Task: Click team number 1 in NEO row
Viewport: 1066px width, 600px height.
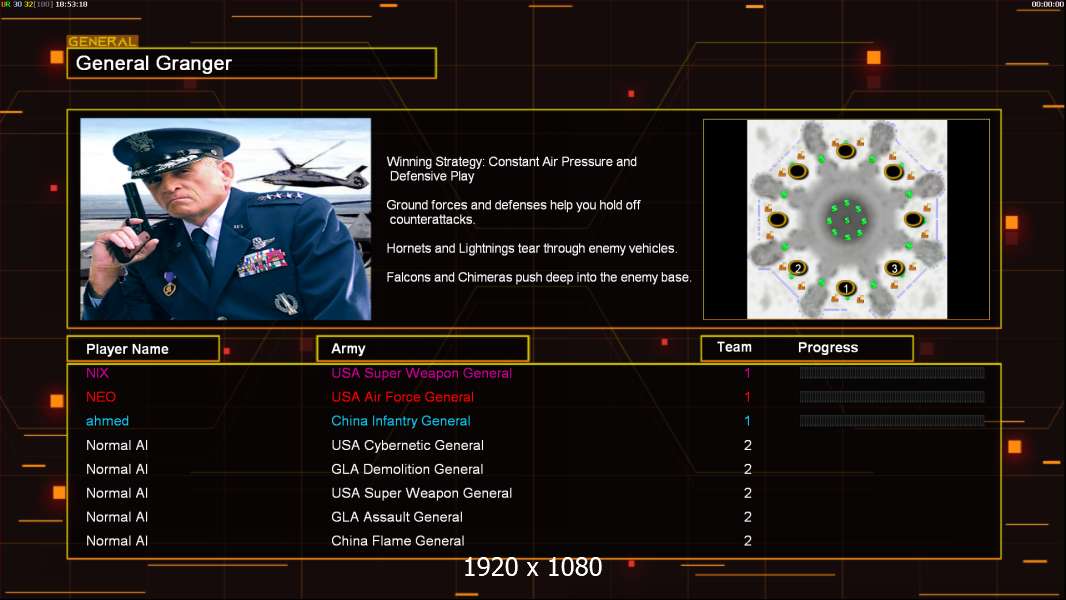Action: pyautogui.click(x=747, y=397)
